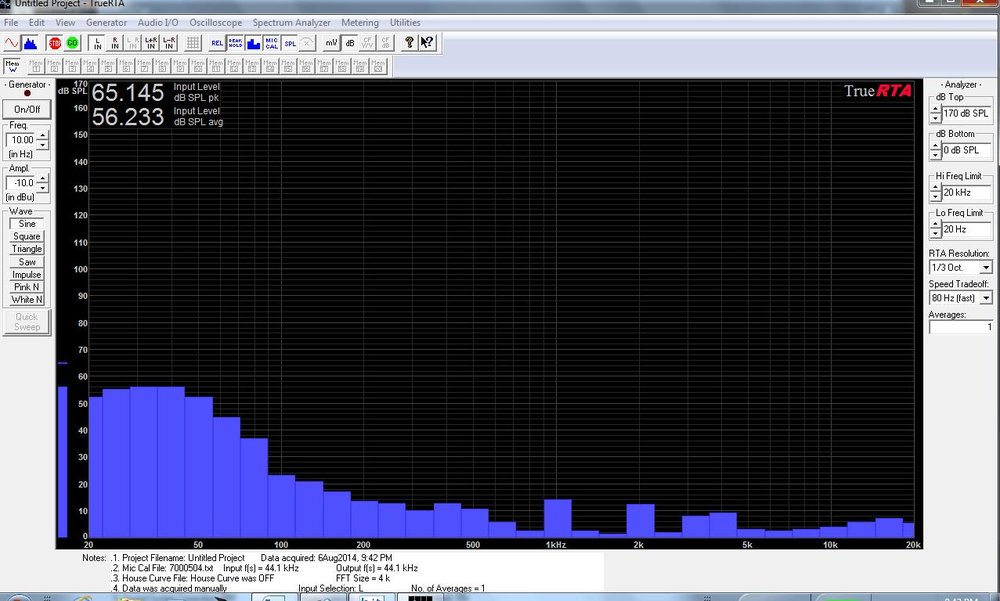Click the green GO icon
This screenshot has width=1000, height=601.
(x=72, y=43)
